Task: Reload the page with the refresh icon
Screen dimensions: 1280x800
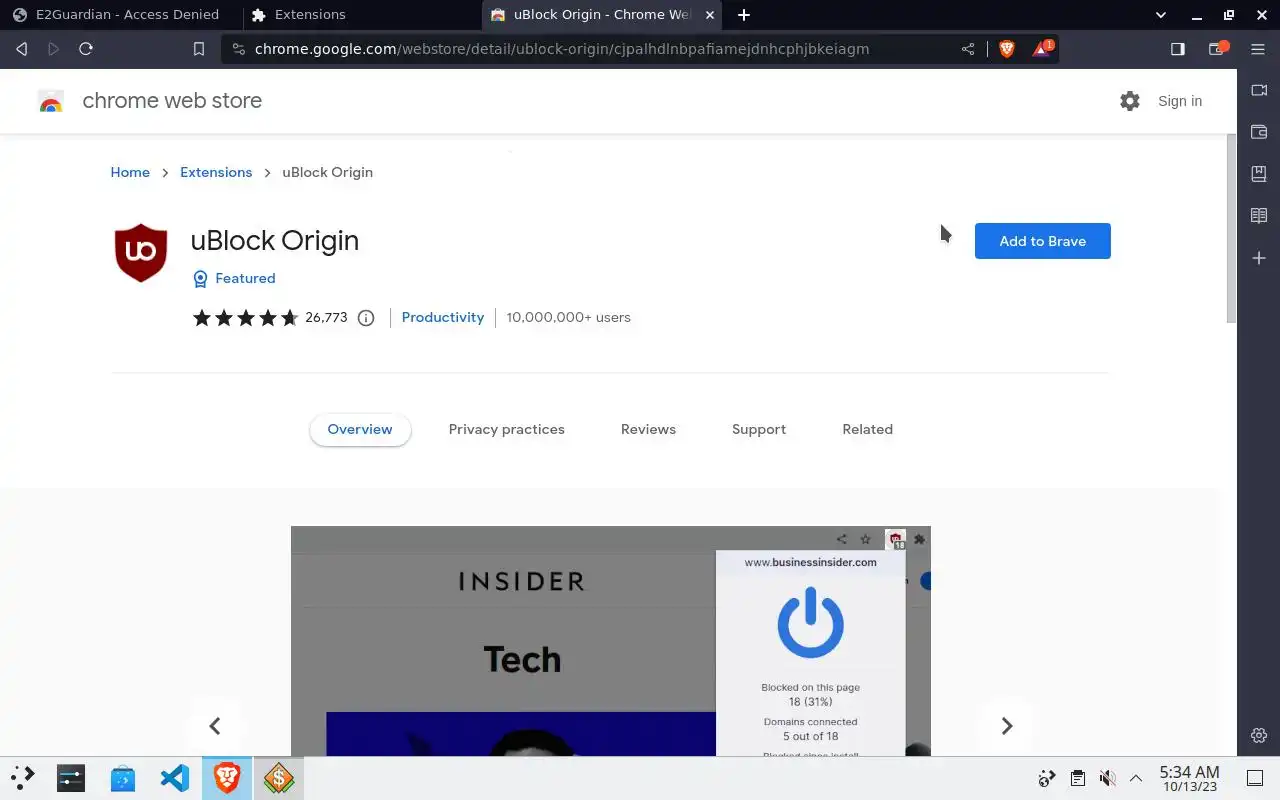Action: [86, 49]
